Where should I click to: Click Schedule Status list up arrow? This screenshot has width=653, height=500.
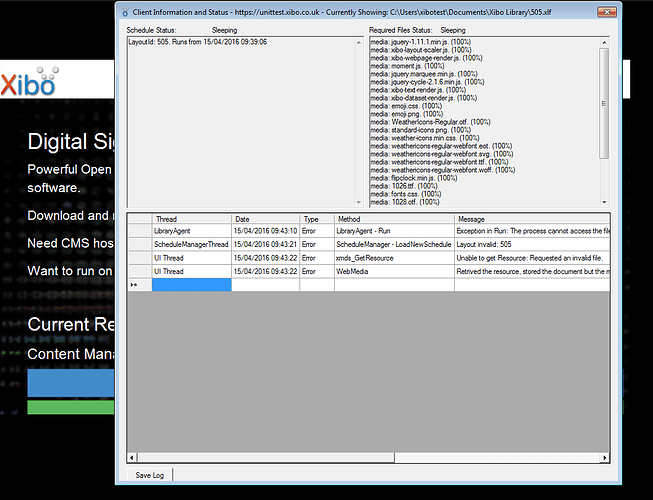(359, 42)
